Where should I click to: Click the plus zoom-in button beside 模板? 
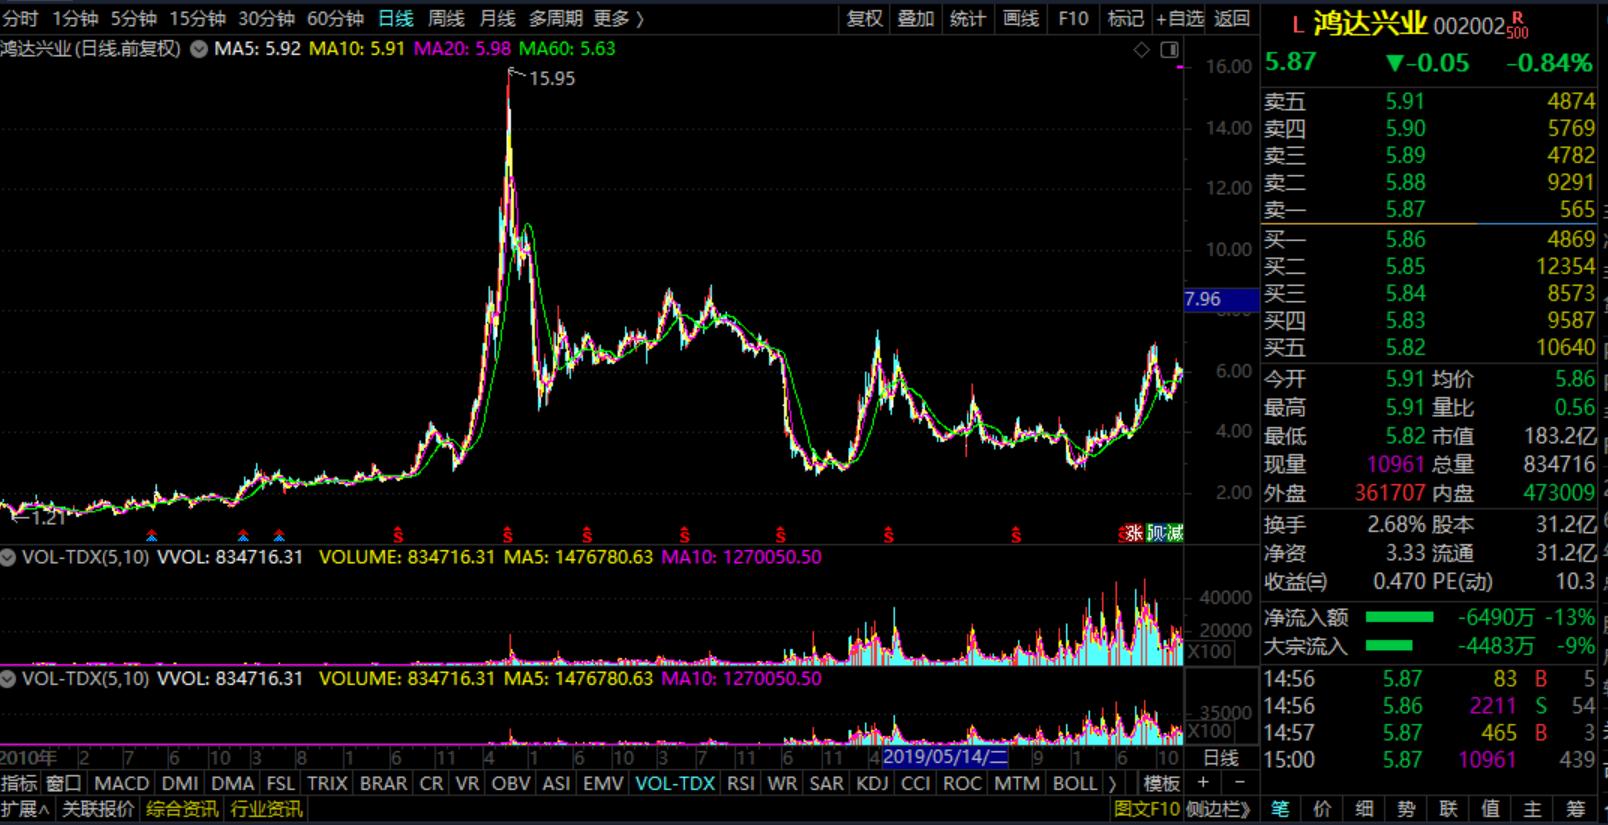tap(1204, 783)
